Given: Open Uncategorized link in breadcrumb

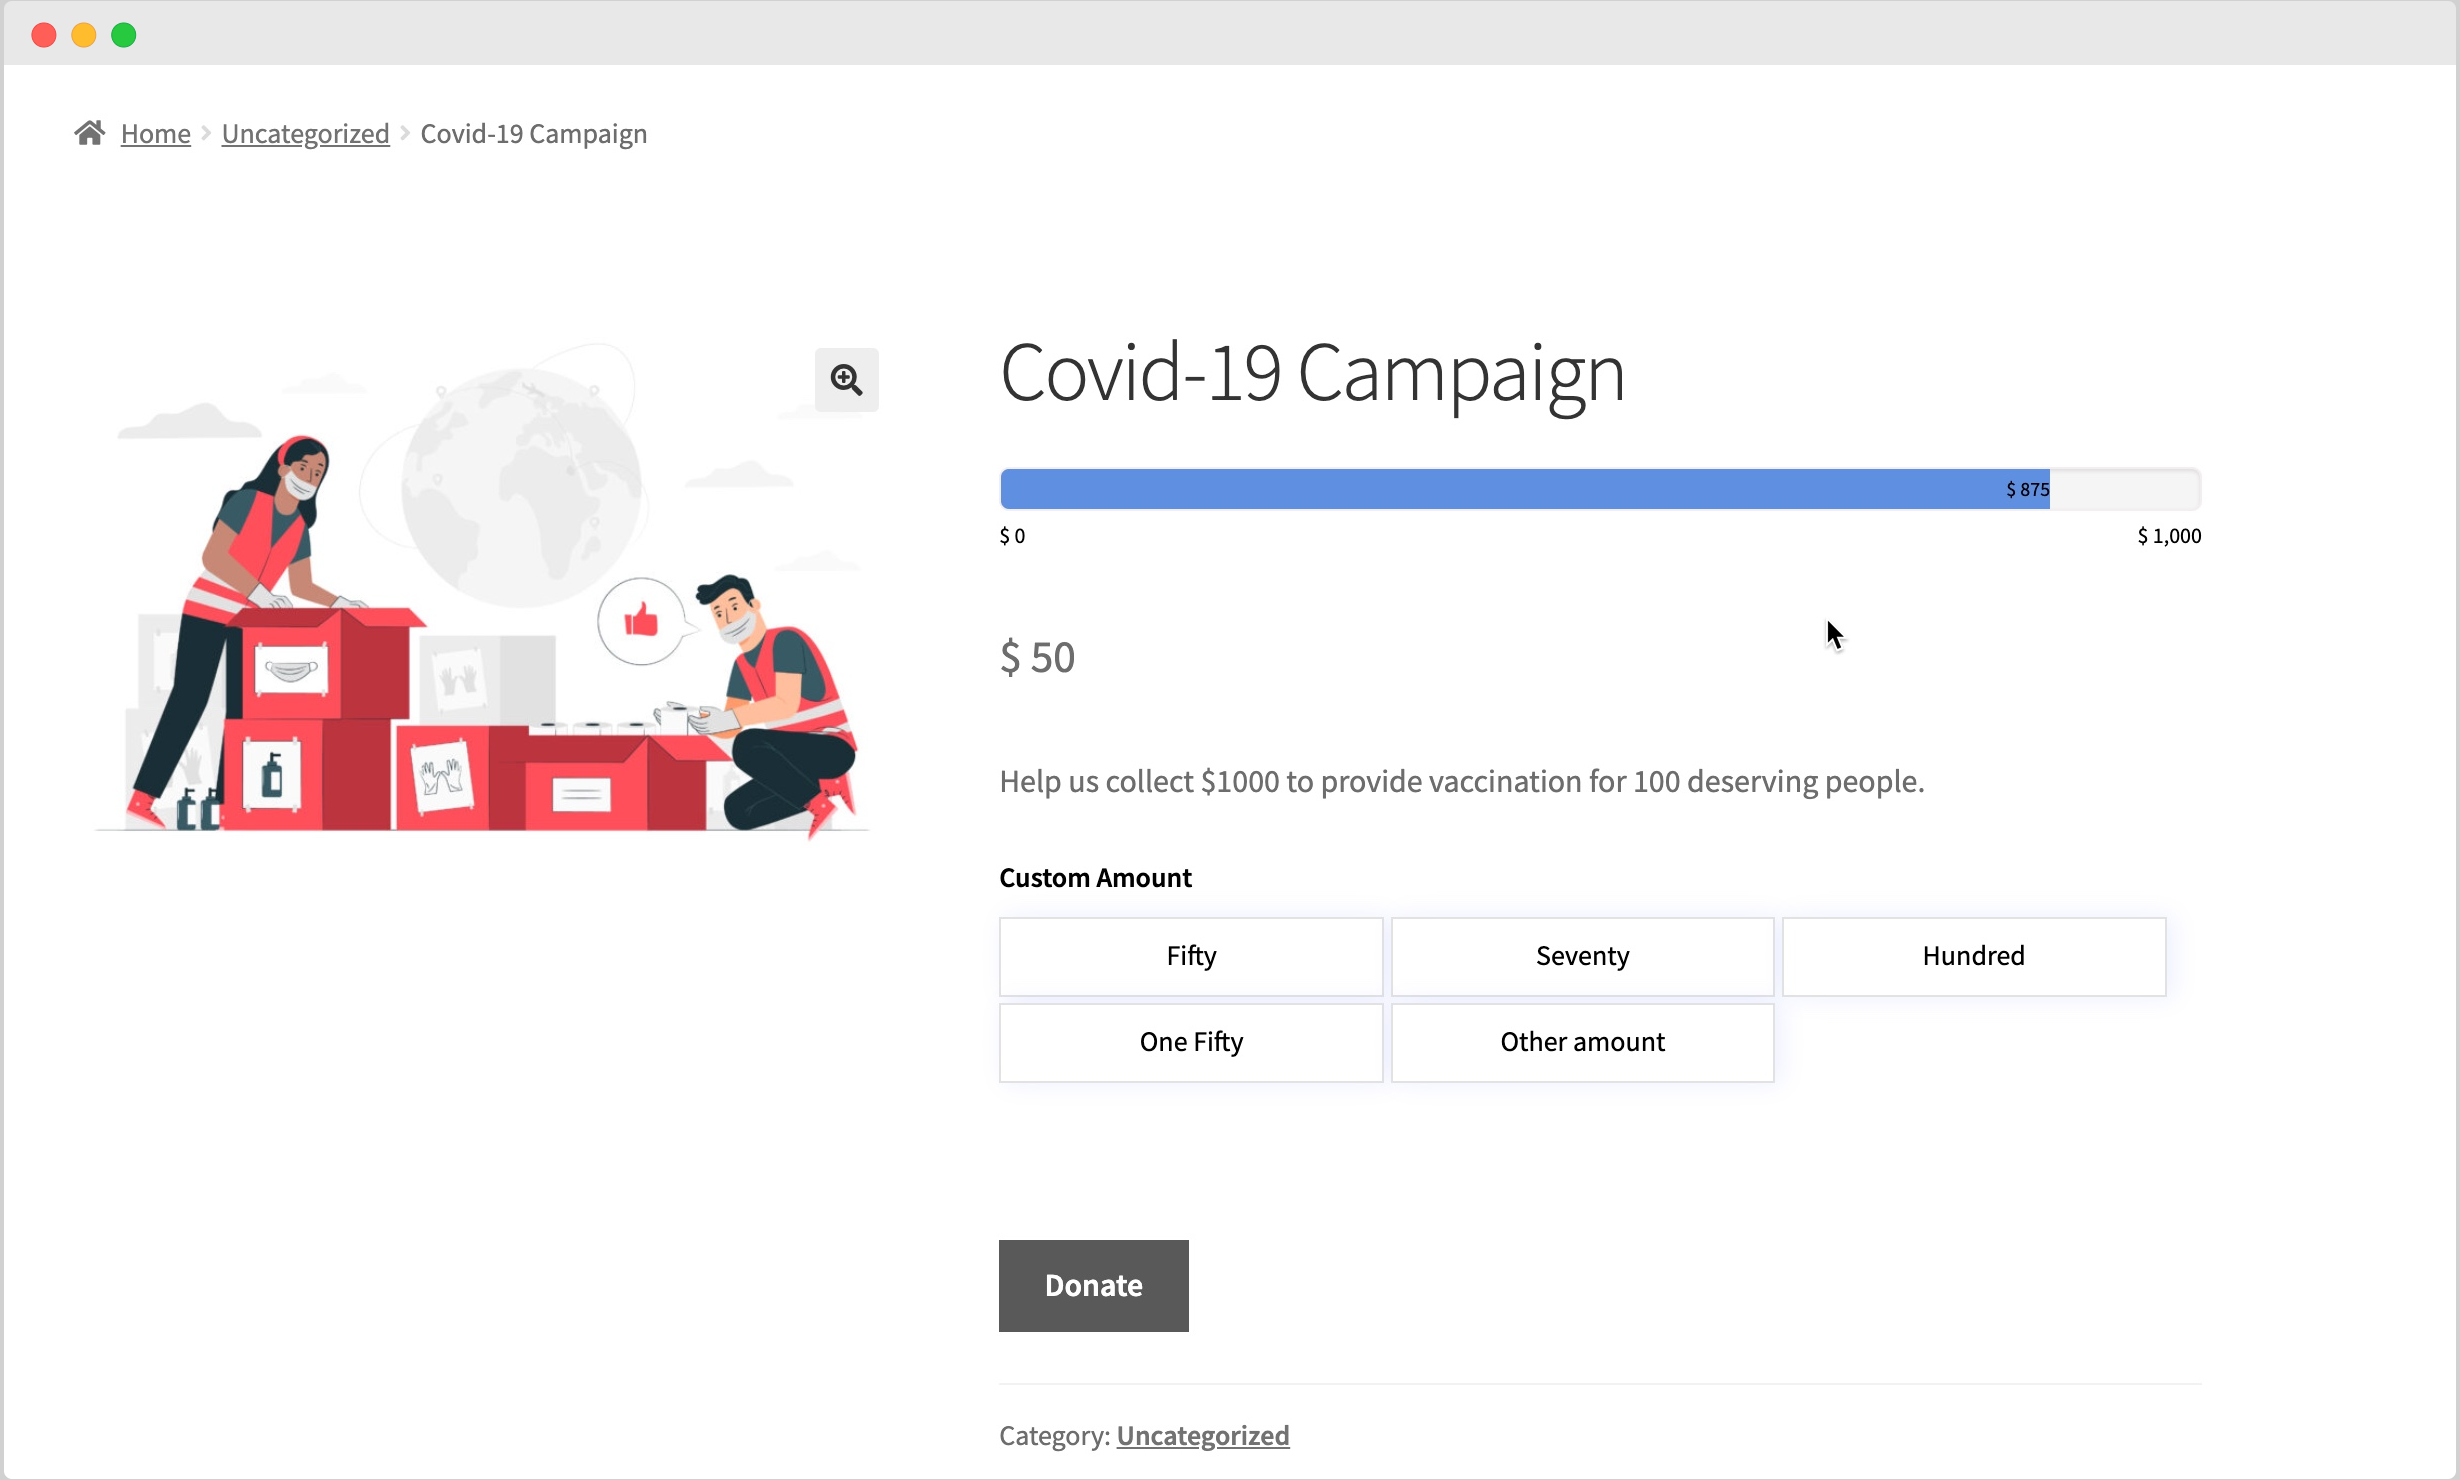Looking at the screenshot, I should tap(305, 134).
